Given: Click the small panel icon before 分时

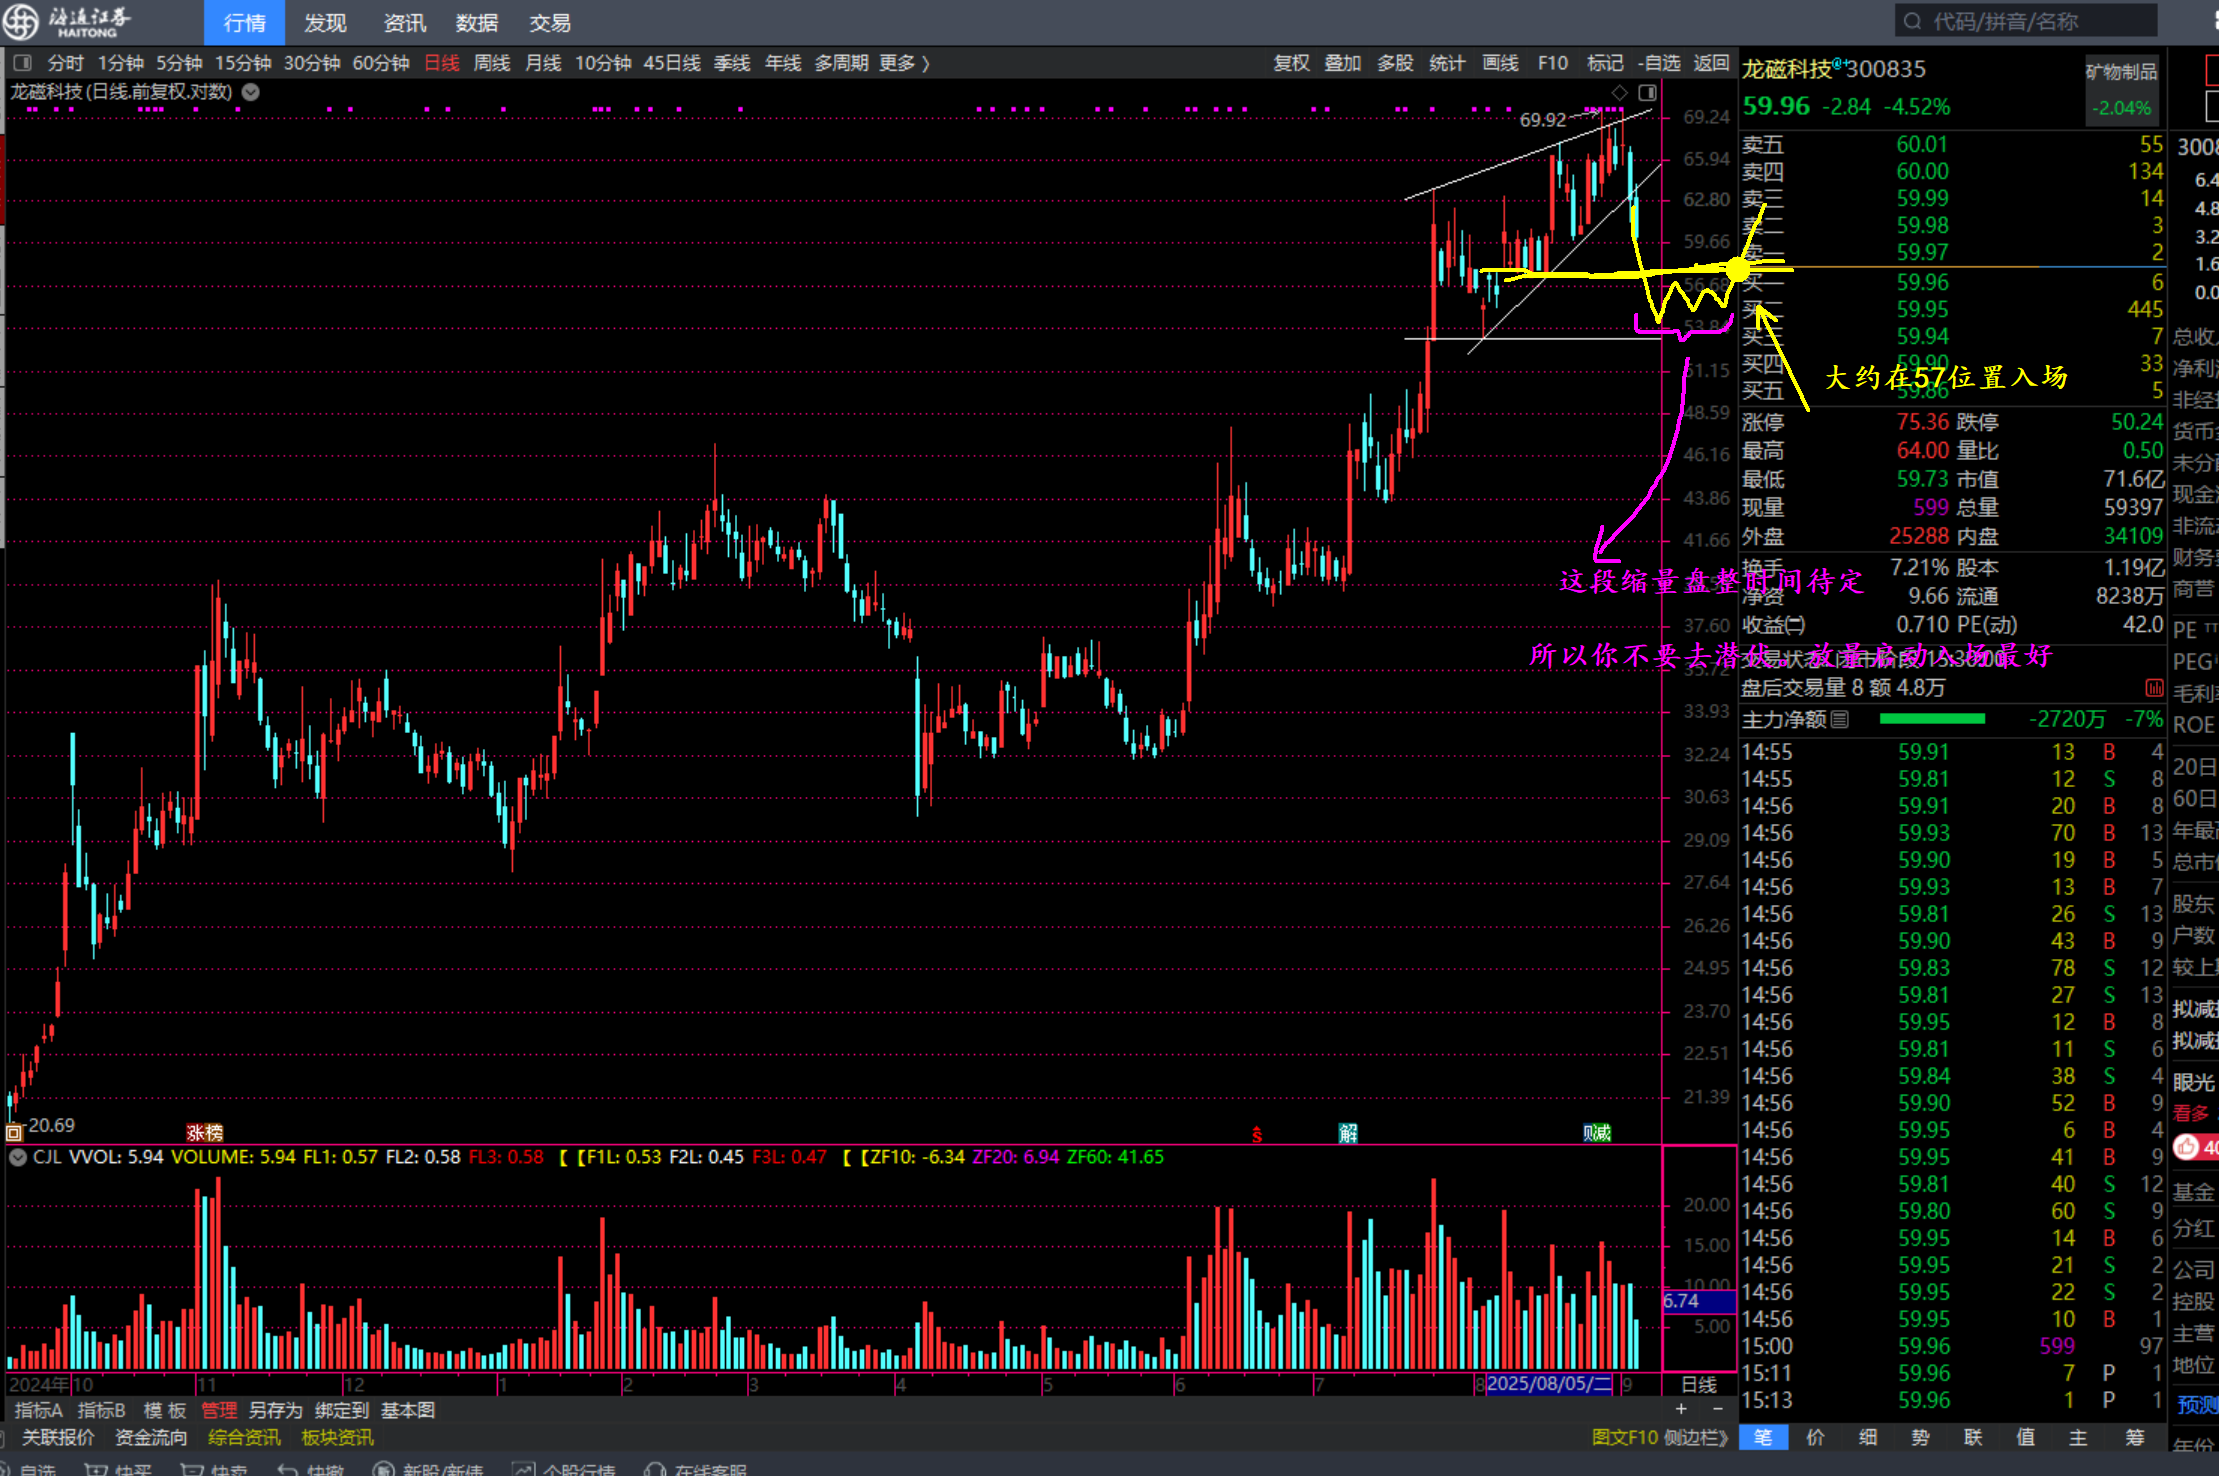Looking at the screenshot, I should click(x=24, y=63).
